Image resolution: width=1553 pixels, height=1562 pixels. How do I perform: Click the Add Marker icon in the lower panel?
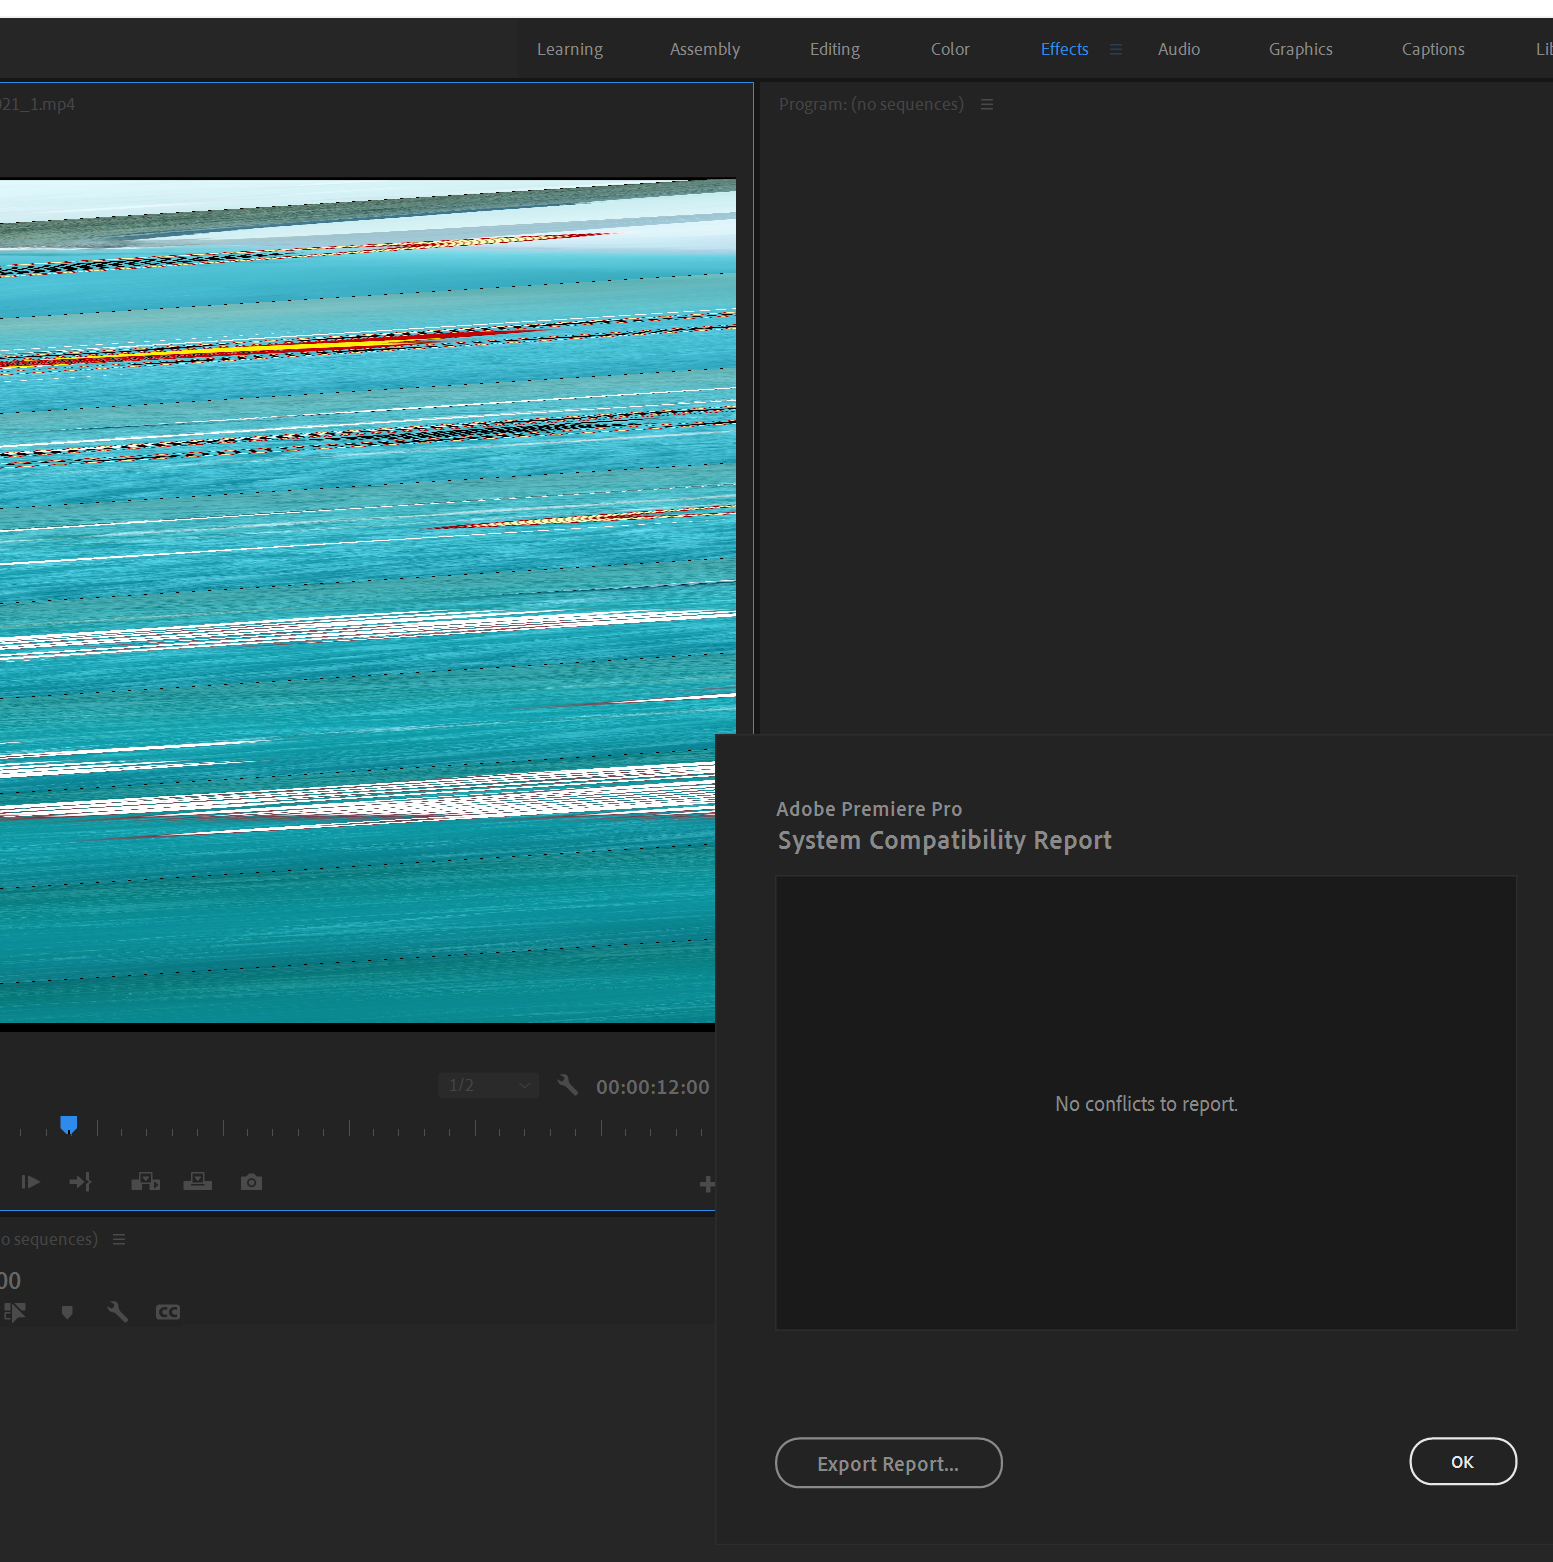click(x=67, y=1312)
